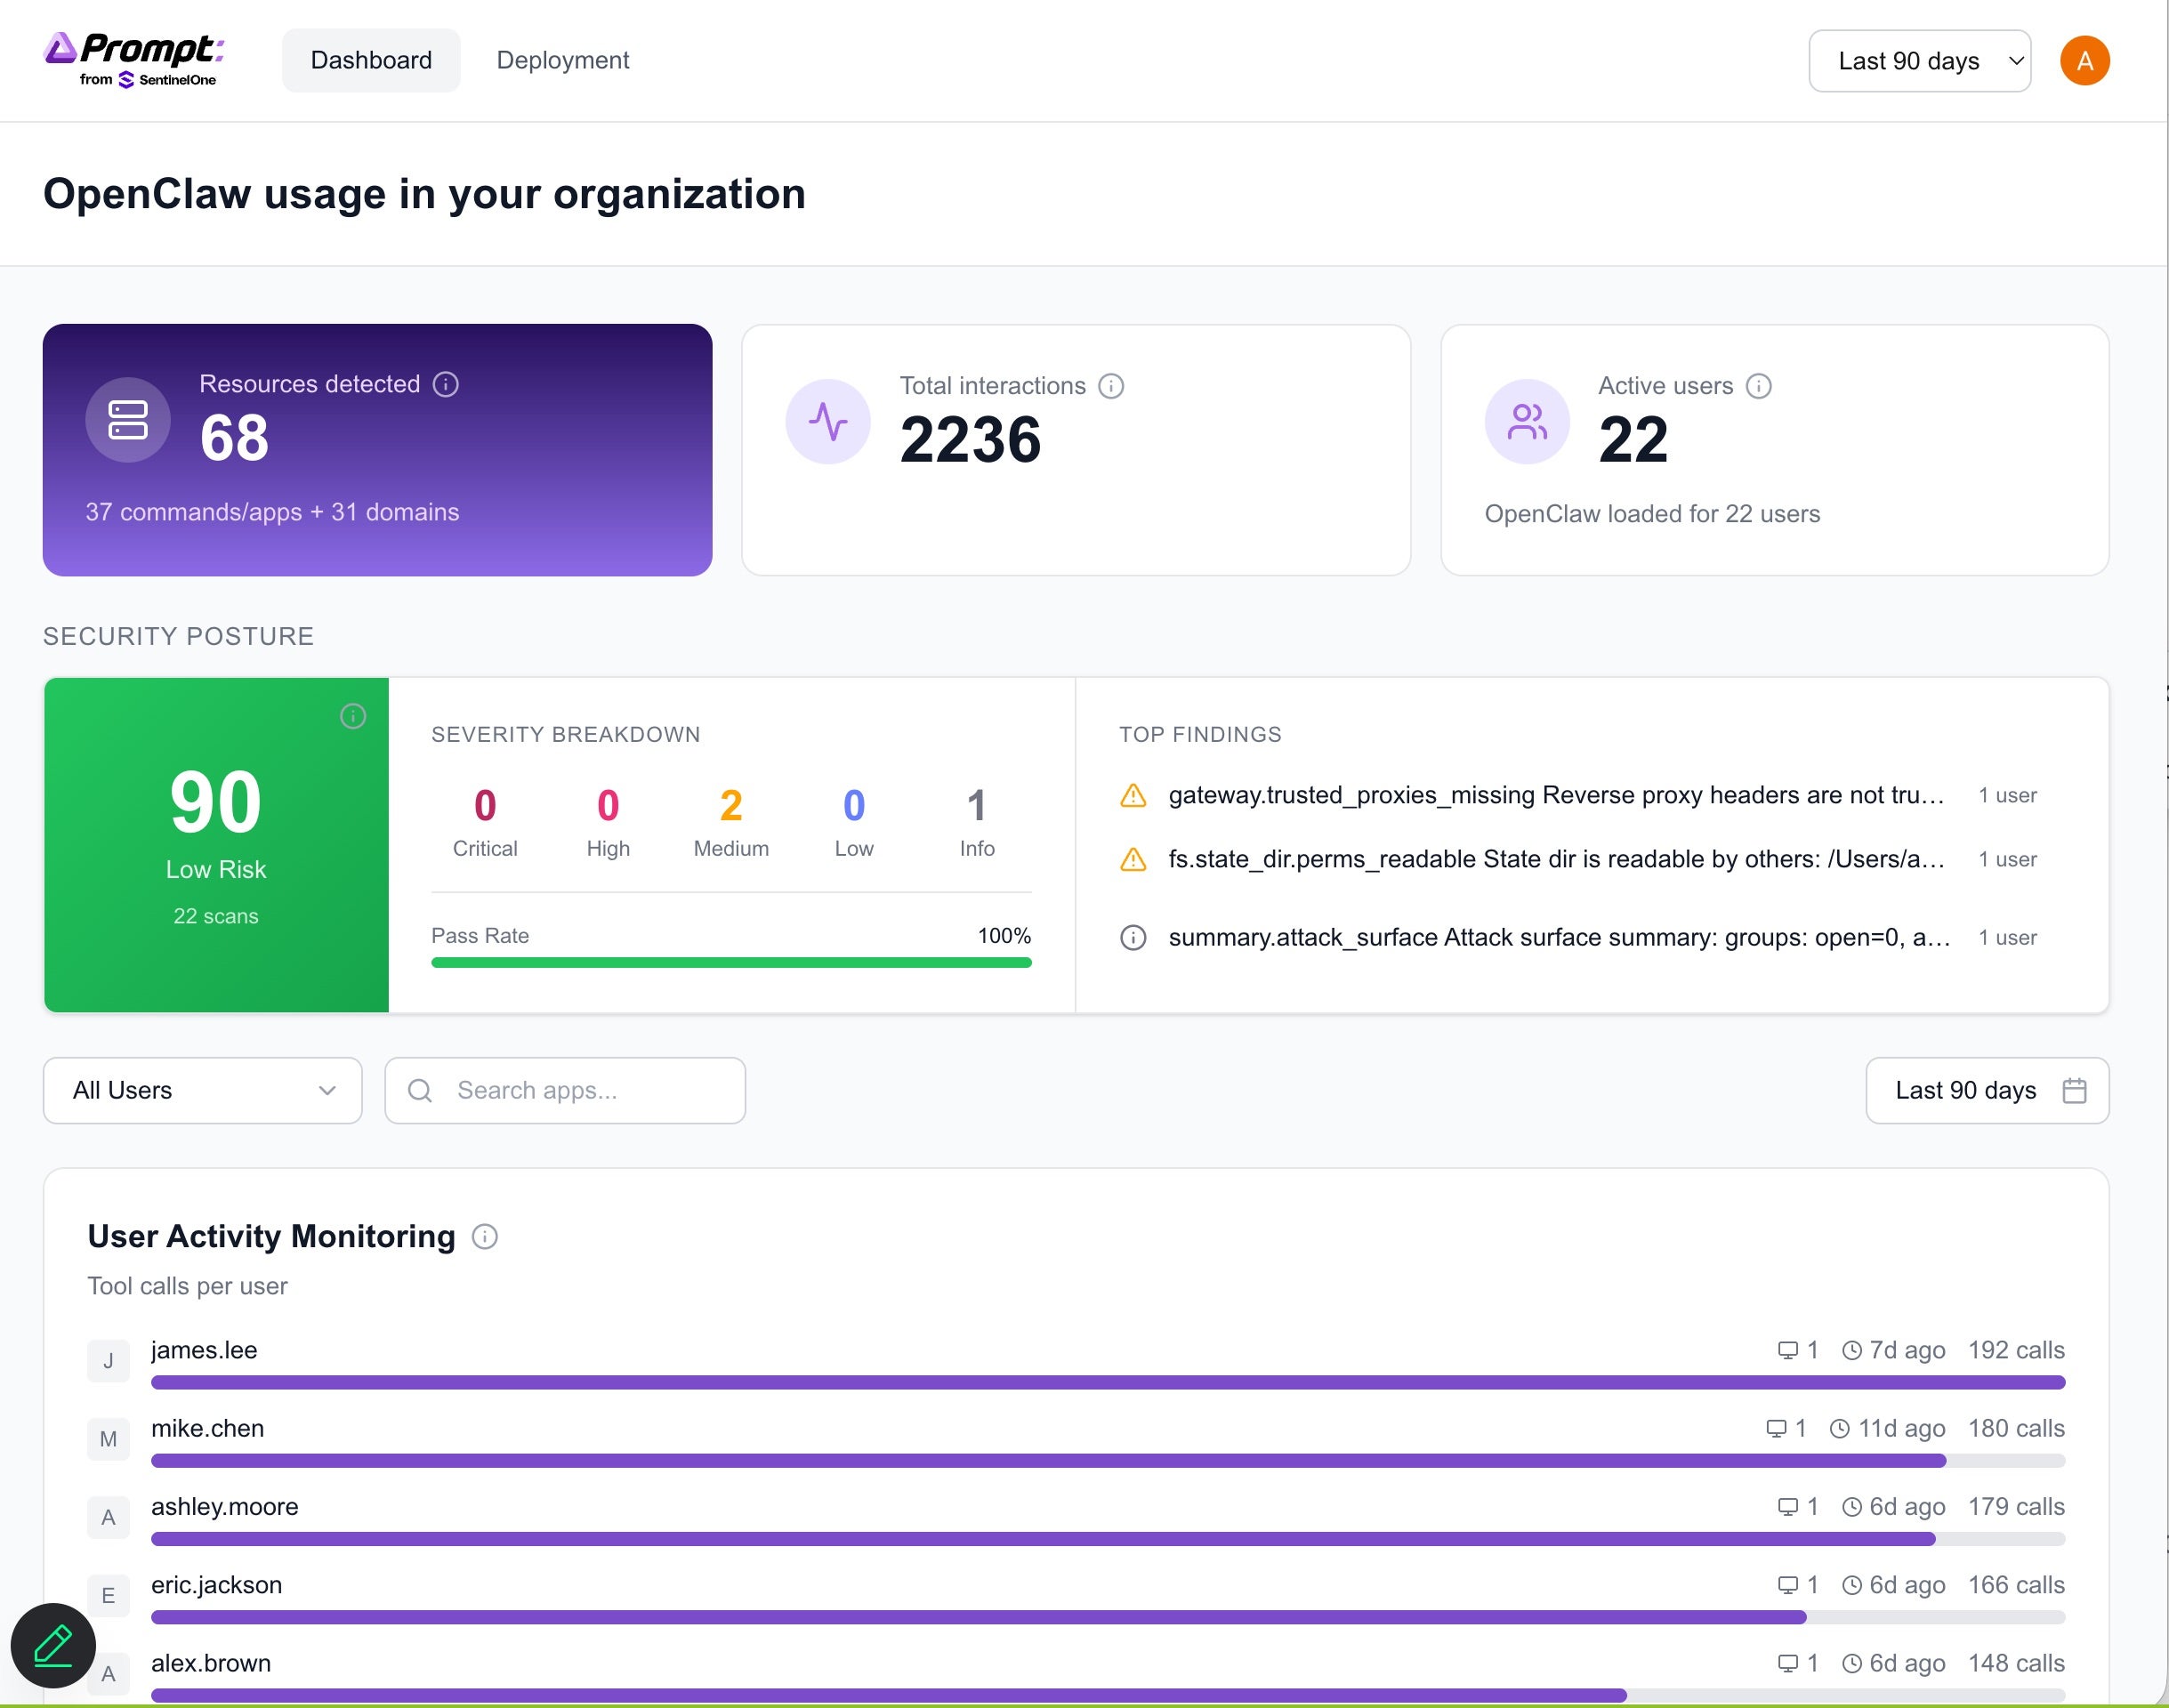
Task: Click the info icon on risk score card
Action: [353, 716]
